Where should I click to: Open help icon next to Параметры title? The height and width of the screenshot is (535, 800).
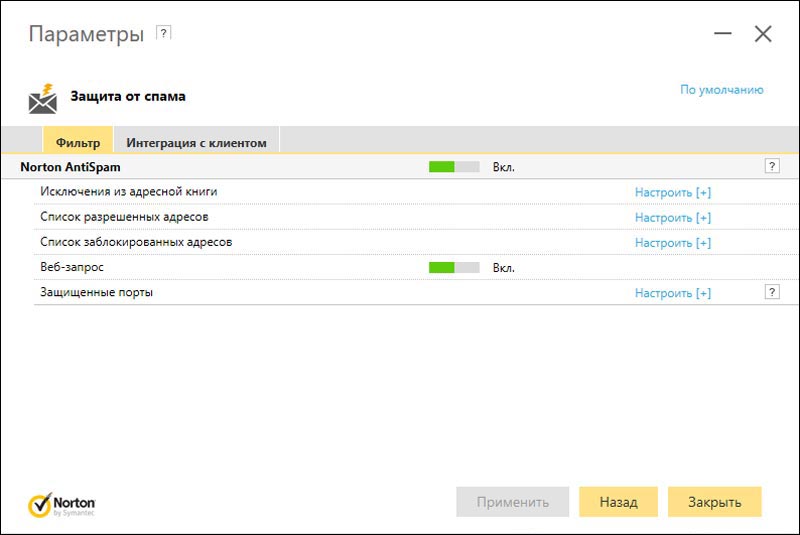163,33
